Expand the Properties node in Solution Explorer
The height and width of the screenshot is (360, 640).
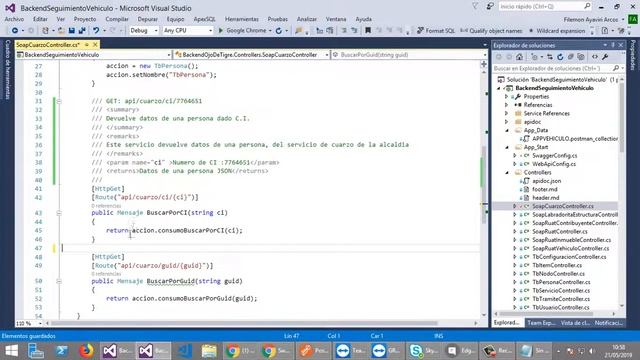pyautogui.click(x=507, y=97)
